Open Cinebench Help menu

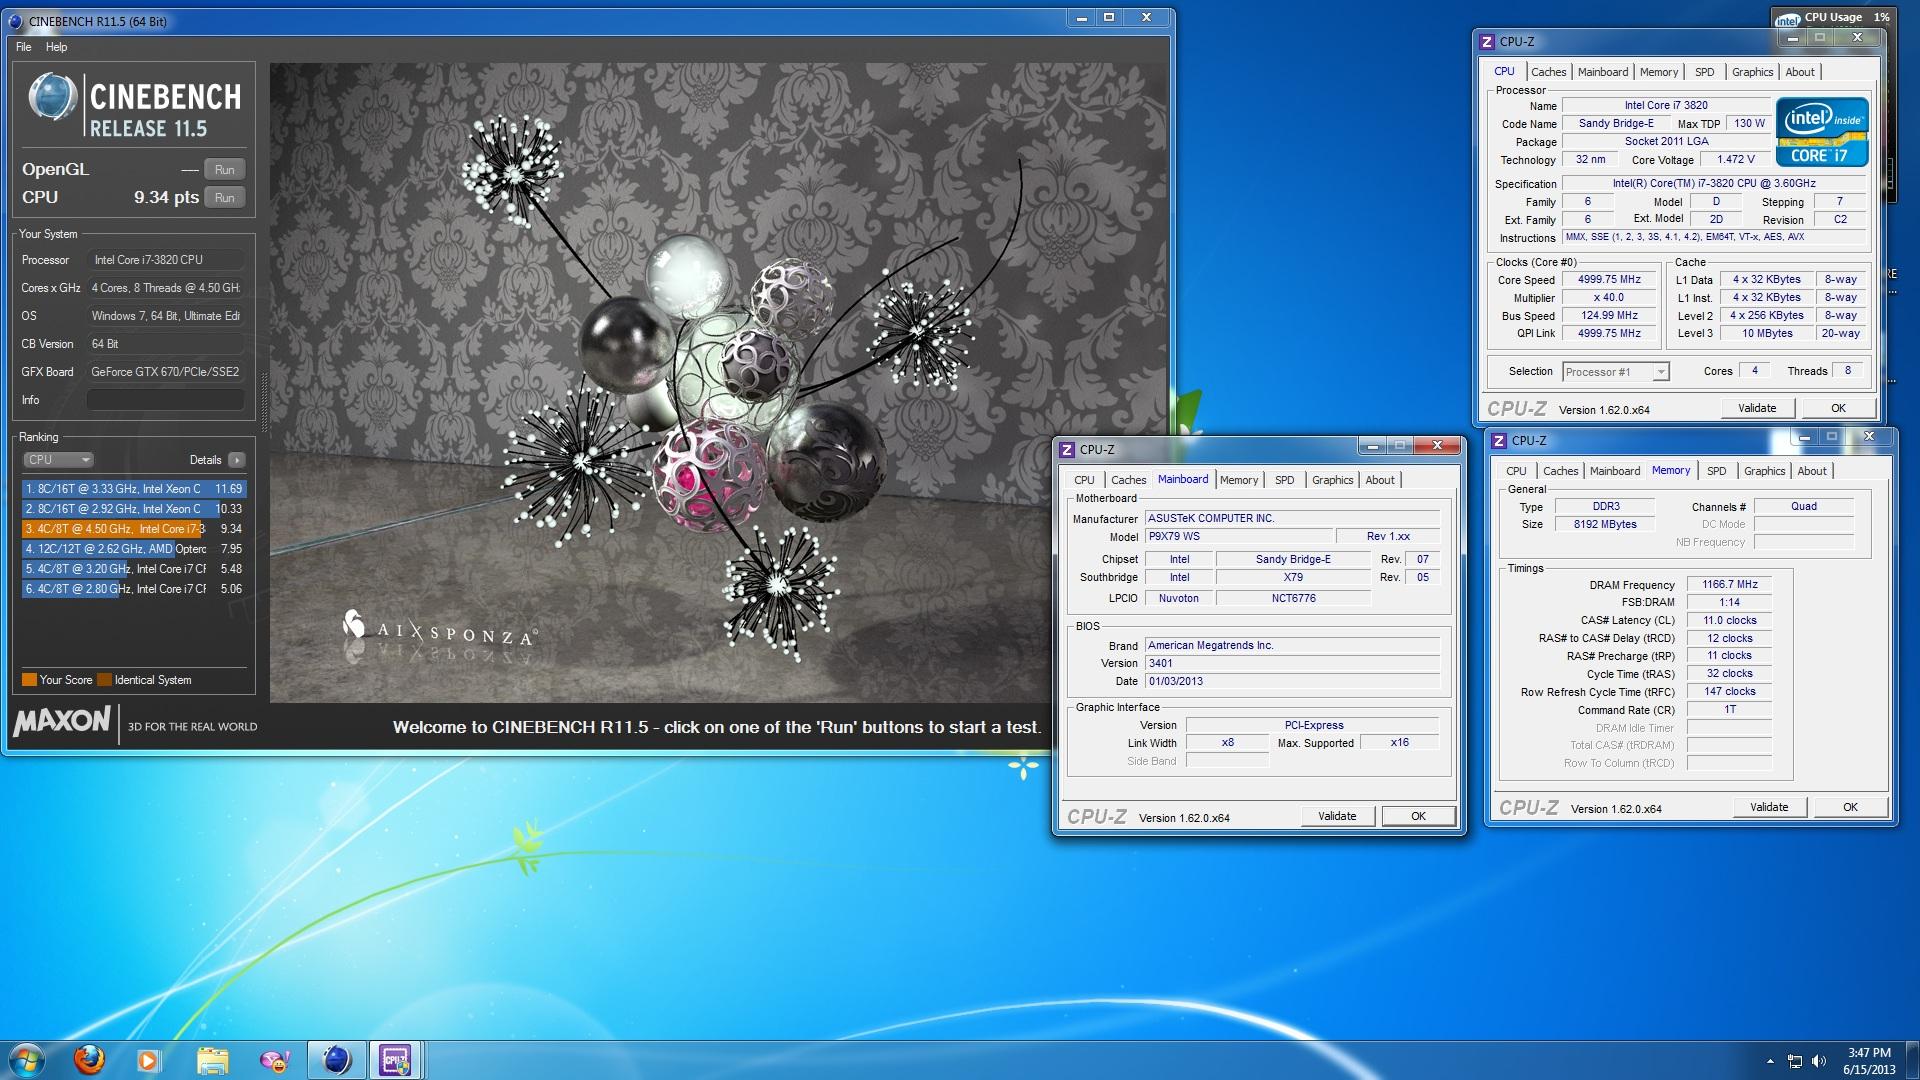[57, 47]
